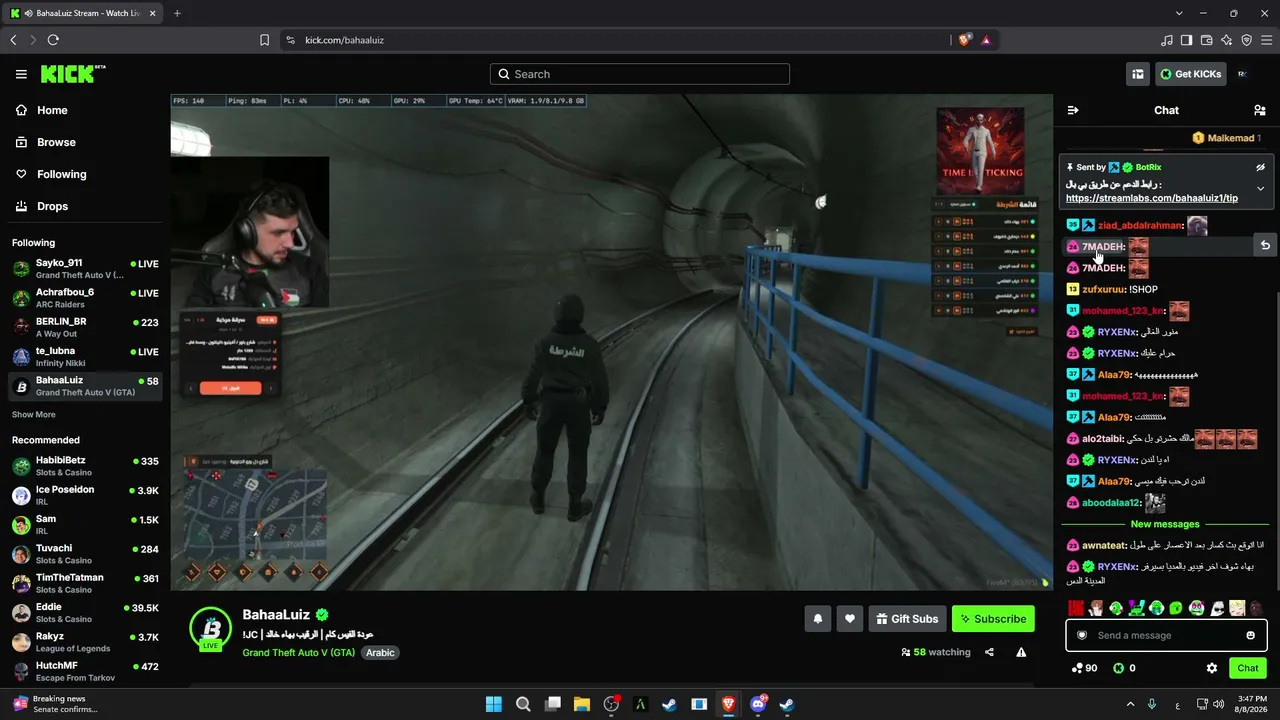
Task: Go to the Kick logo homepage
Action: tap(73, 74)
